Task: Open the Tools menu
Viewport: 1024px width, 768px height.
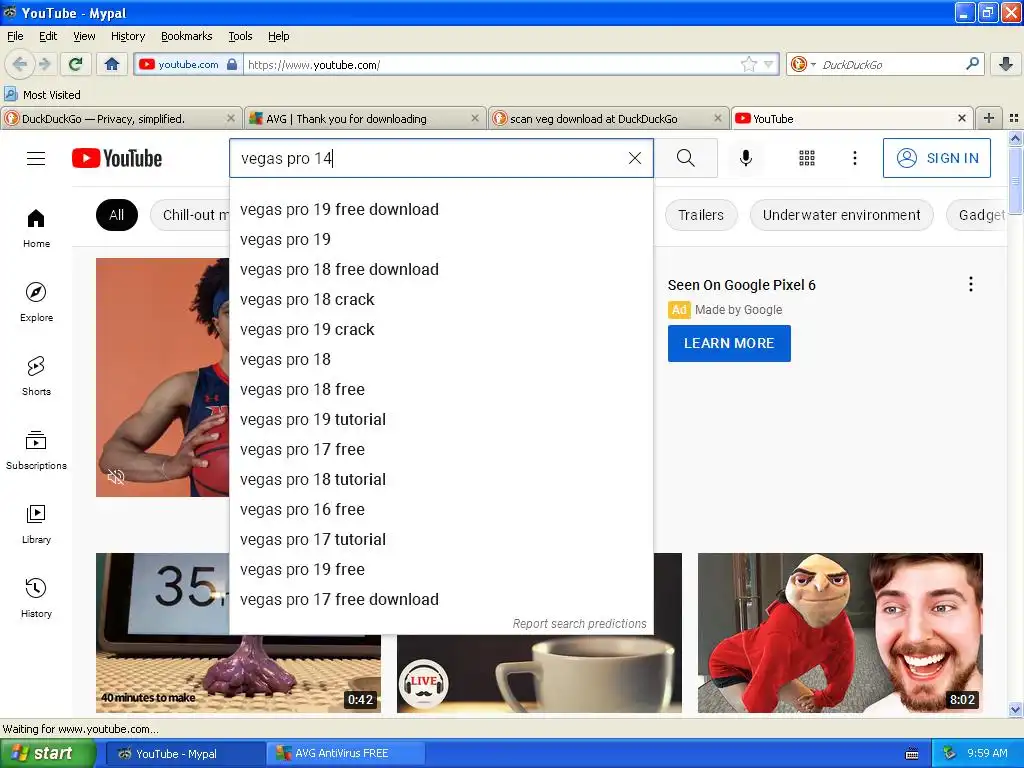Action: pyautogui.click(x=240, y=36)
